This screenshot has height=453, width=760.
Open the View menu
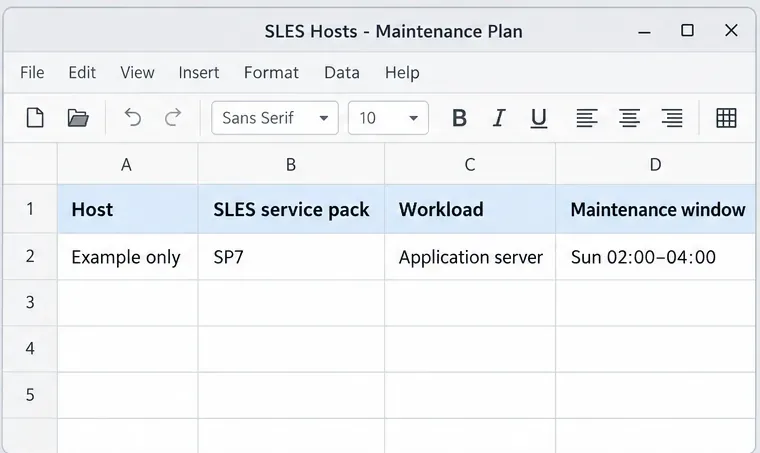point(137,73)
